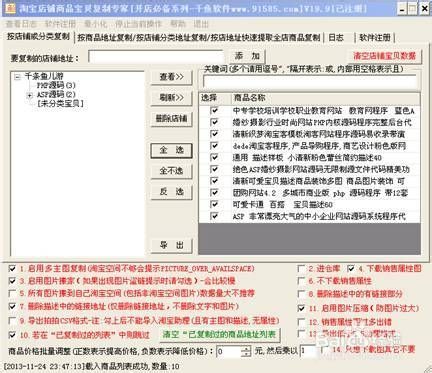Click the 添加 button
This screenshot has width=432, height=373.
(247, 56)
